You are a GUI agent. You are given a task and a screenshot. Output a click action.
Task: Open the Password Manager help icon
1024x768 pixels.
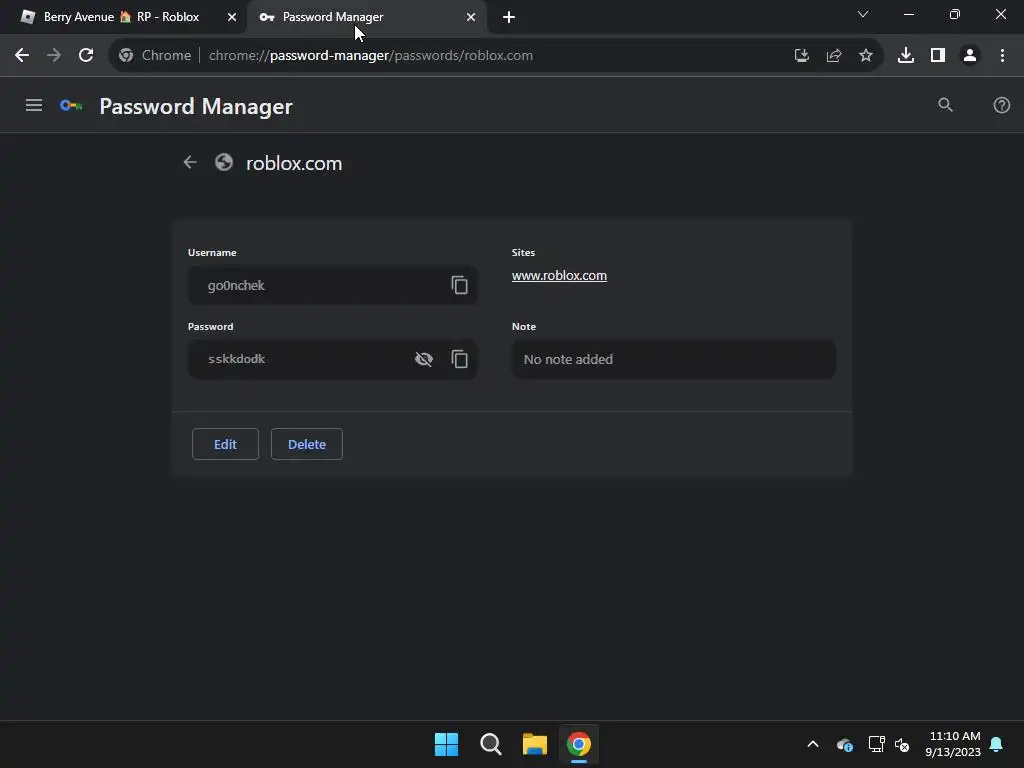click(1001, 105)
